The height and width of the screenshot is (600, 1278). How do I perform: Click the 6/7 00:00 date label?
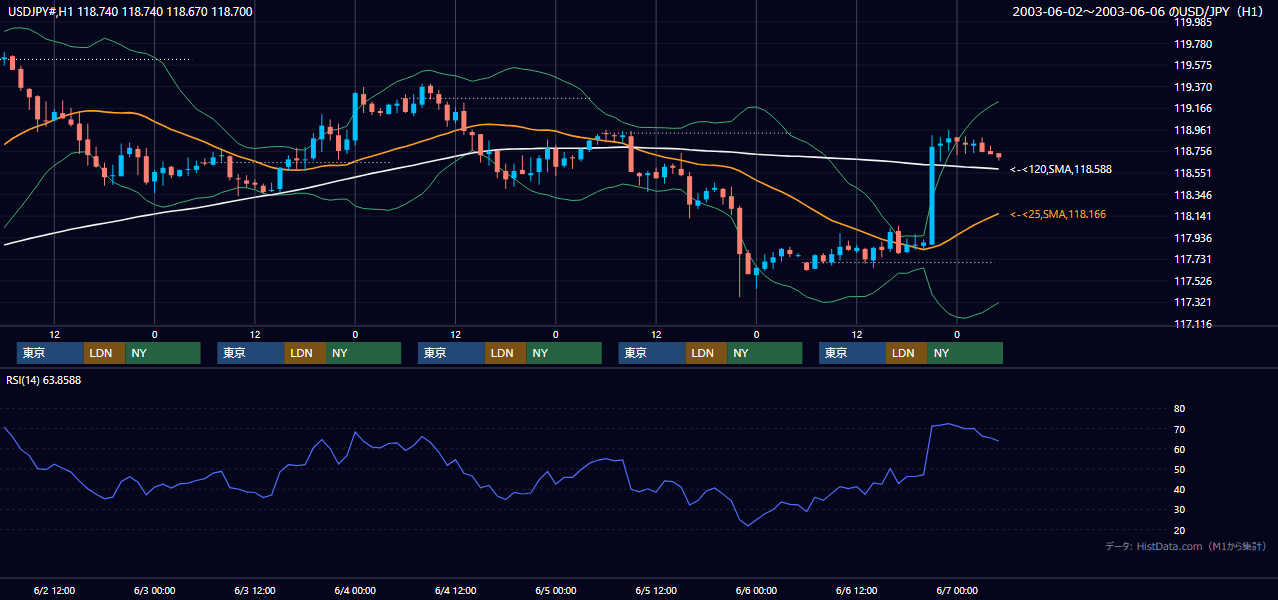click(957, 590)
